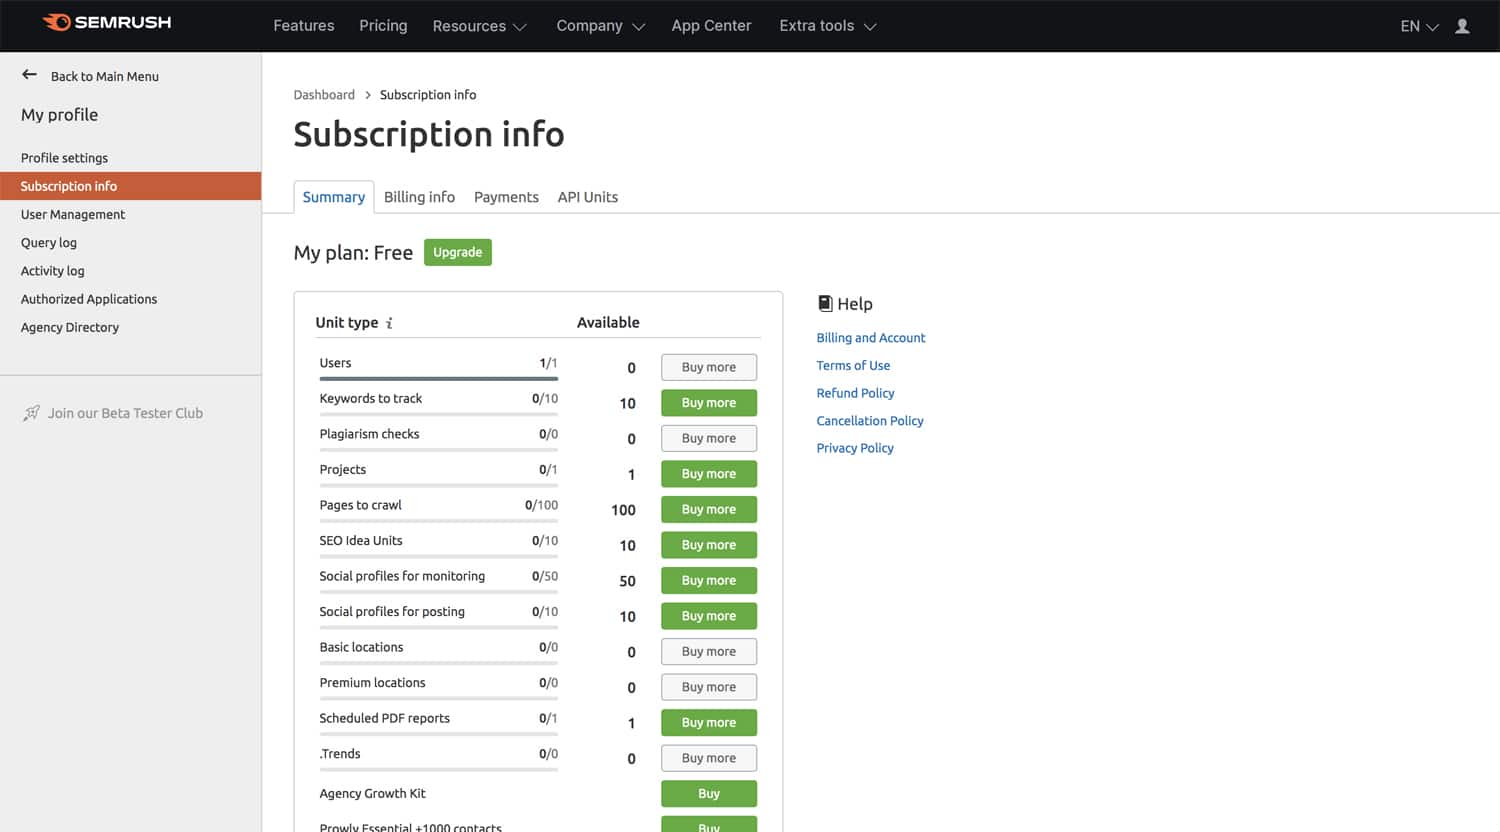
Task: Open Features in the top menu
Action: [304, 26]
